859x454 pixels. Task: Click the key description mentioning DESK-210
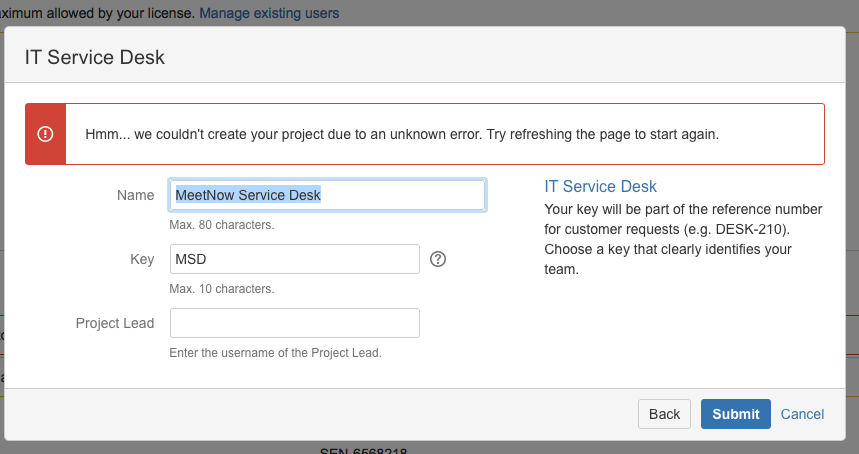click(x=683, y=239)
